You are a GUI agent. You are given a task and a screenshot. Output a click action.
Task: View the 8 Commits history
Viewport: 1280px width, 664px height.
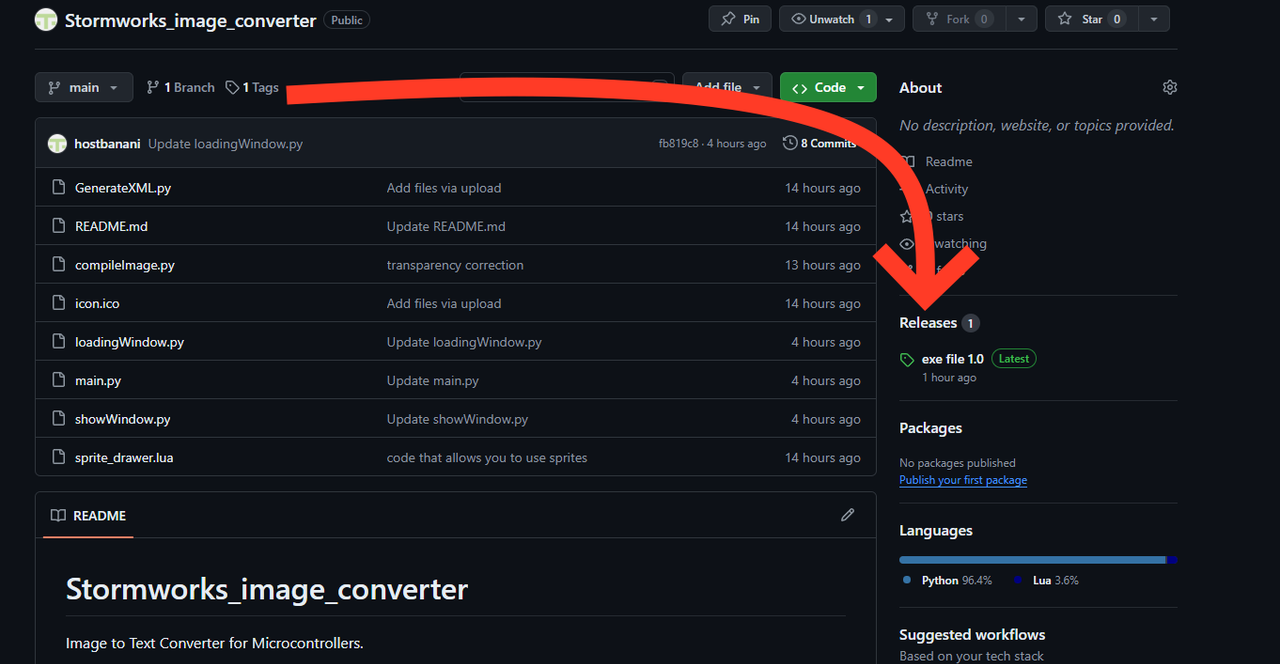(819, 143)
